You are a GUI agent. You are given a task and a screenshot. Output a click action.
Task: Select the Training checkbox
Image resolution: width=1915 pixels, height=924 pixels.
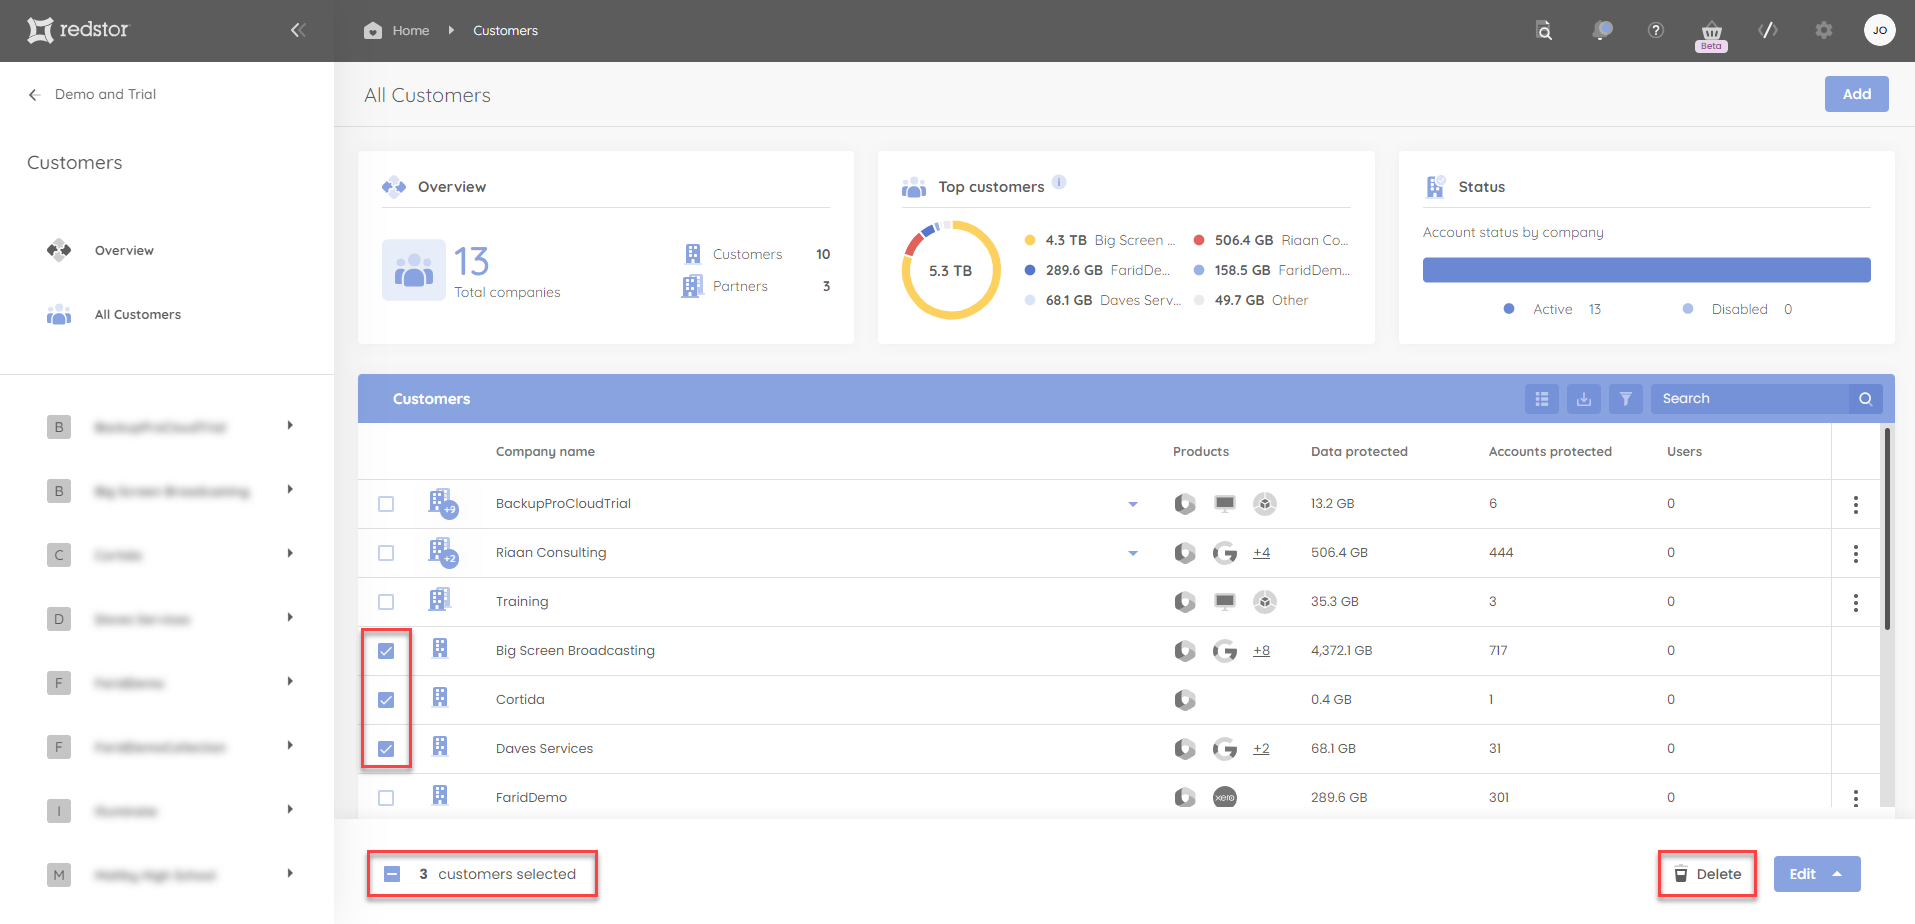(386, 602)
